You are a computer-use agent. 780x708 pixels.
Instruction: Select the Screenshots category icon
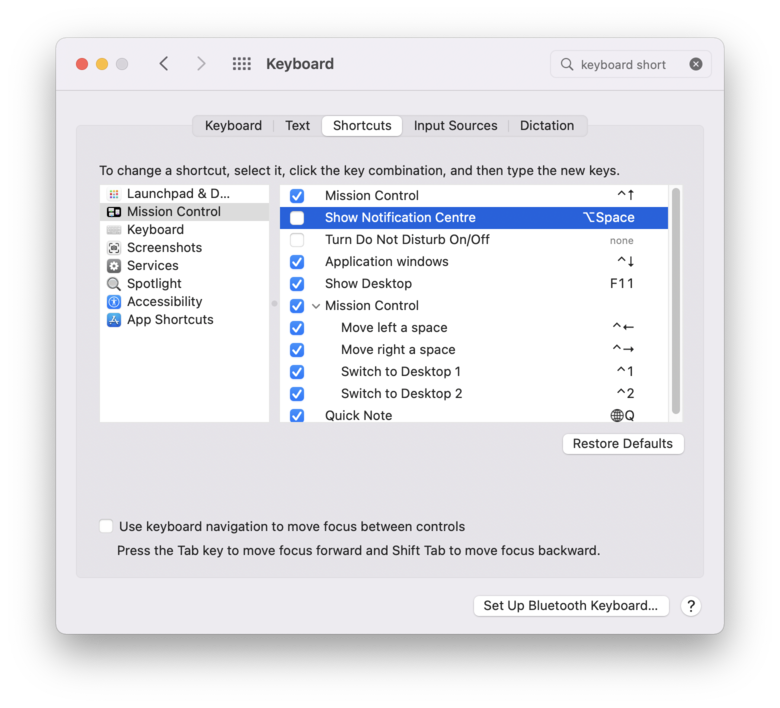point(114,248)
